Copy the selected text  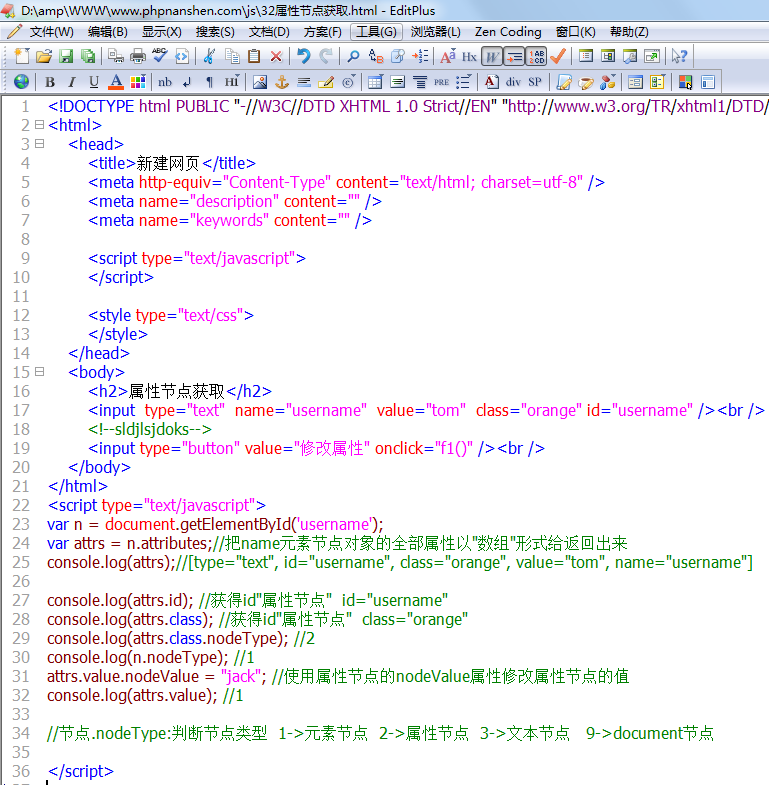pyautogui.click(x=232, y=56)
